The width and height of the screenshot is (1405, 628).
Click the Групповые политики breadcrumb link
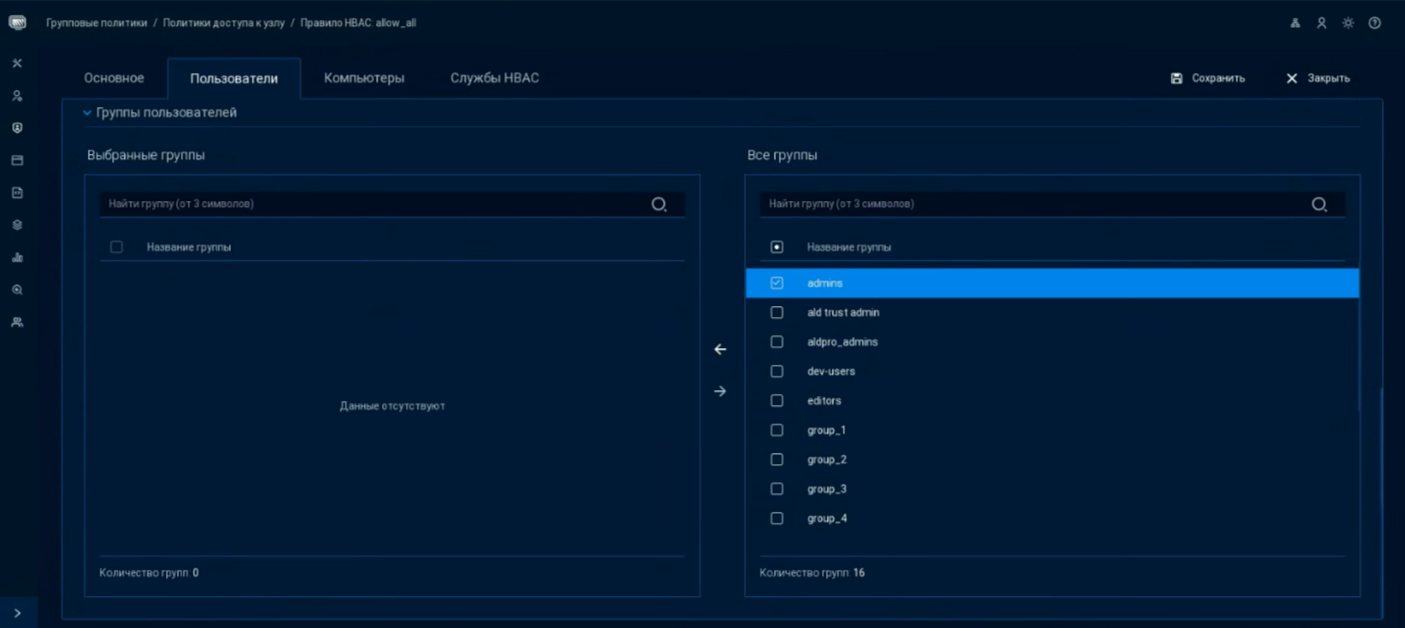pos(96,23)
